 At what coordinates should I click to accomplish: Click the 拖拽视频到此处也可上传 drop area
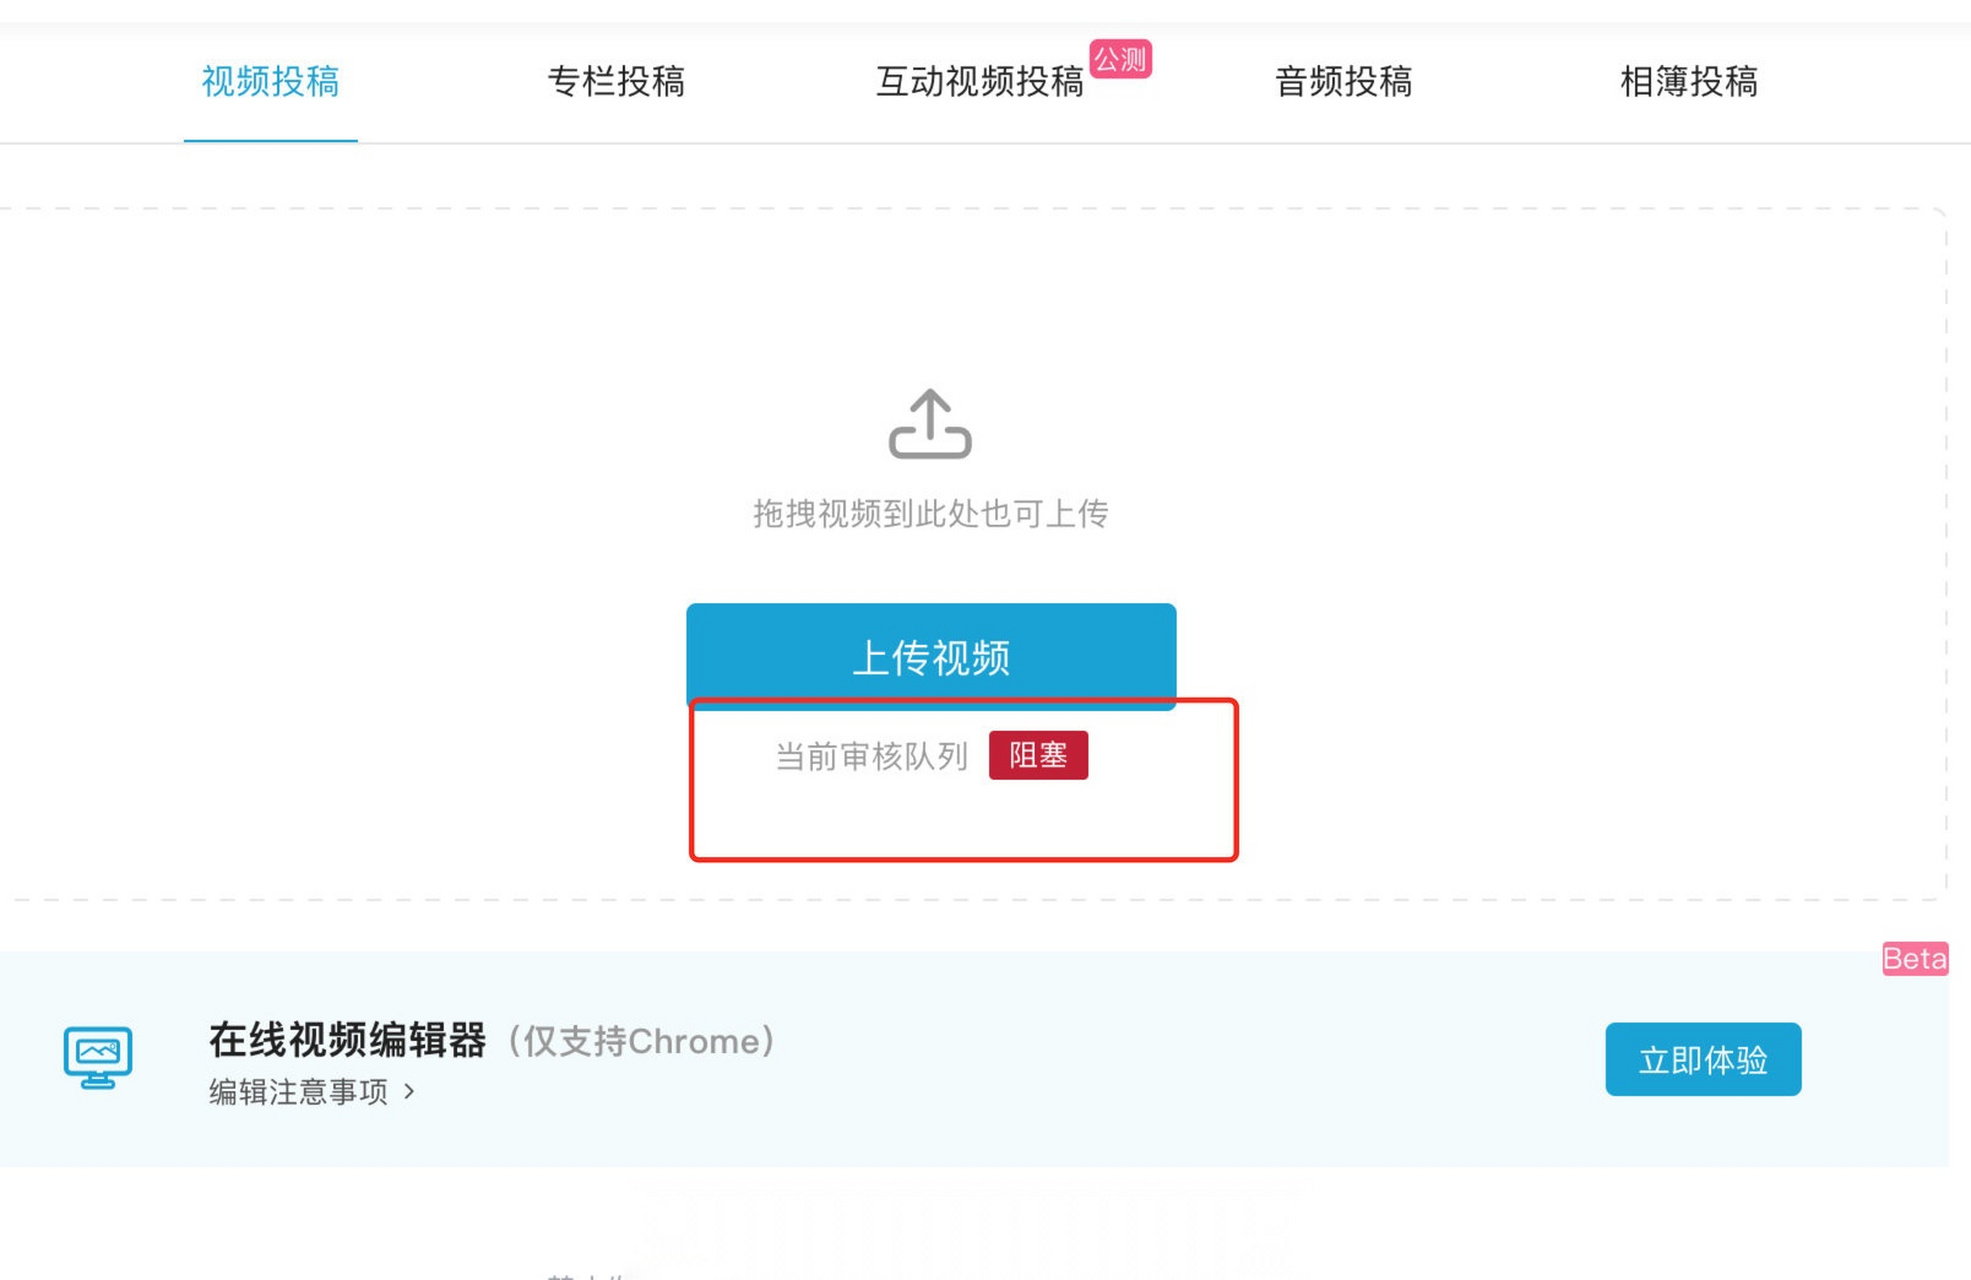pos(931,512)
